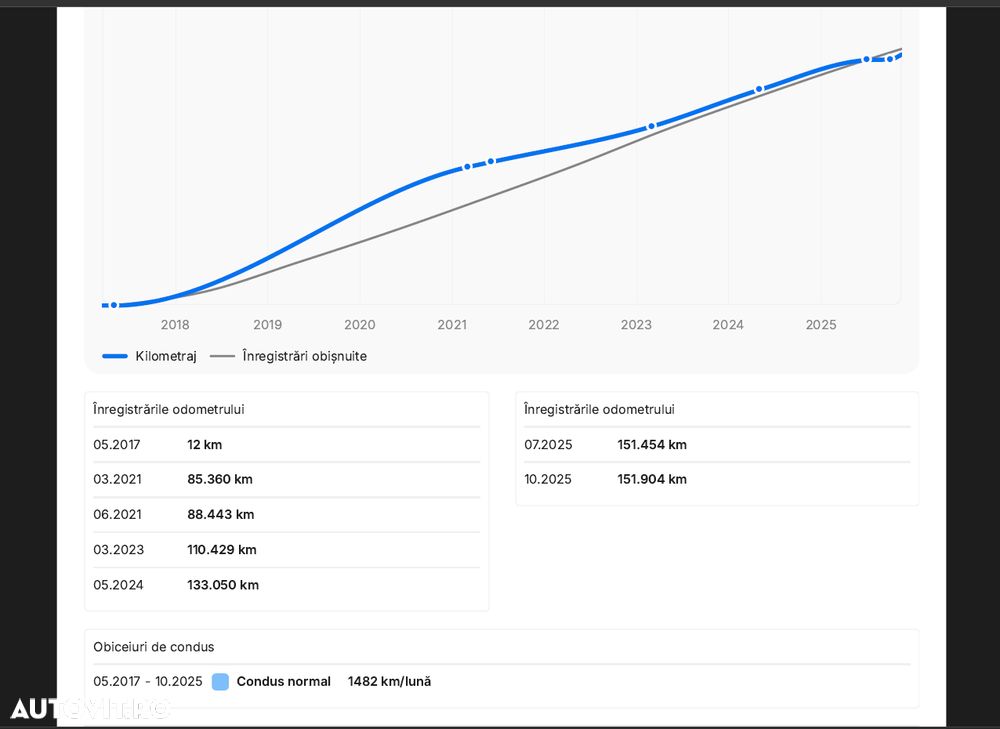Select the data point between 2024 and 2025

click(x=759, y=89)
